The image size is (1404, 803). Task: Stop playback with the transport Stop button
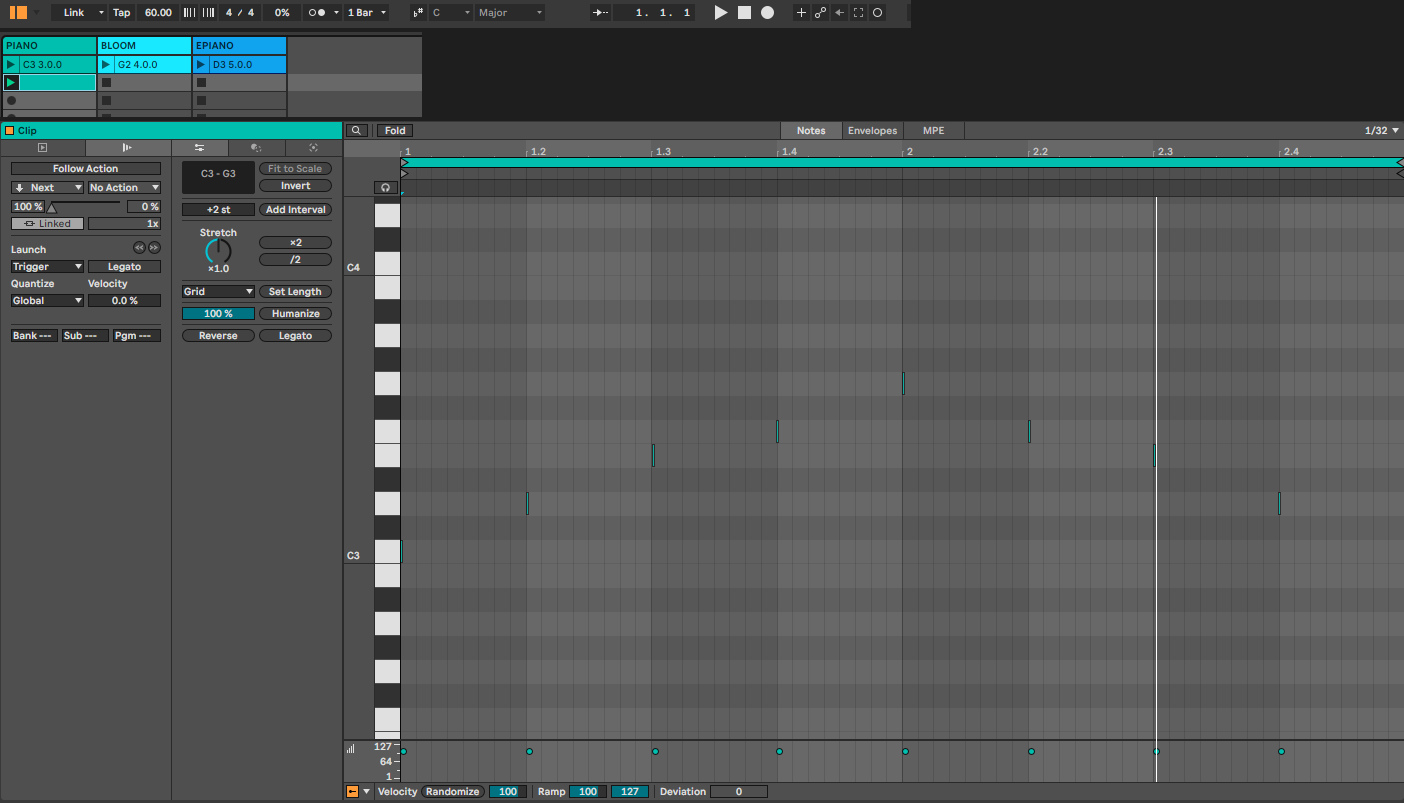[x=744, y=12]
